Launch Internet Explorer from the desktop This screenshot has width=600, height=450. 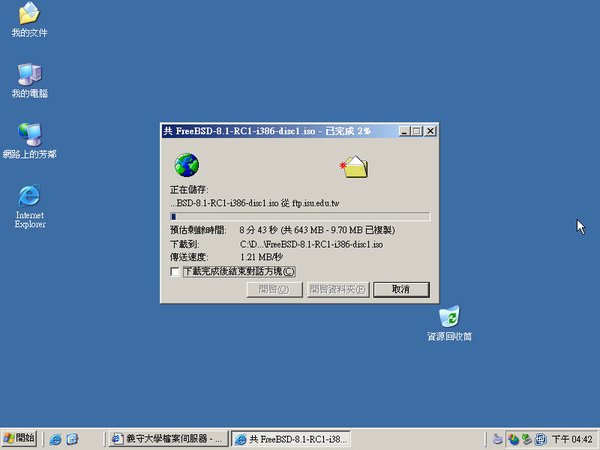[x=29, y=207]
